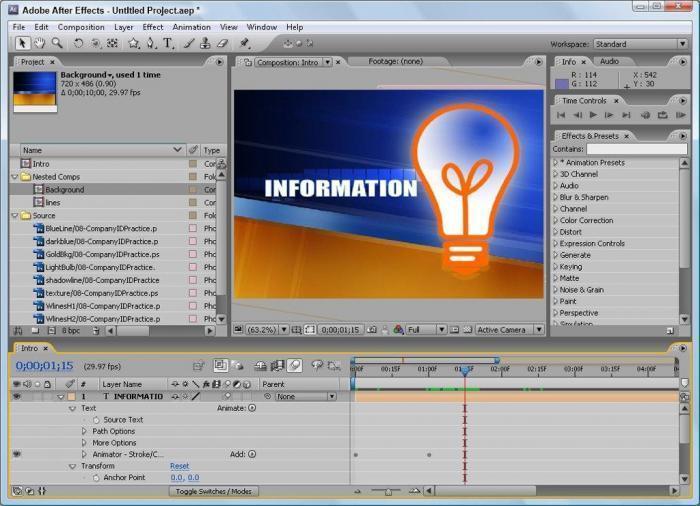Screen dimensions: 700x506
Task: Click the Frame Blending enable icon in timeline
Action: [x=277, y=366]
